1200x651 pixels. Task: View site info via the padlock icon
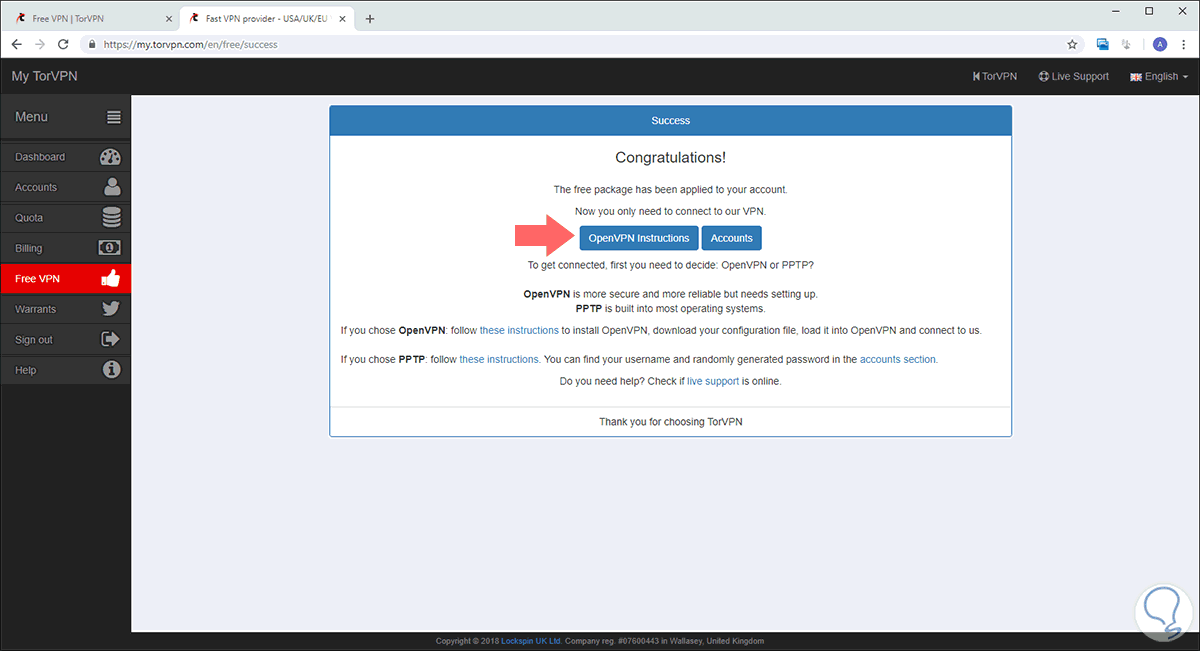click(91, 44)
